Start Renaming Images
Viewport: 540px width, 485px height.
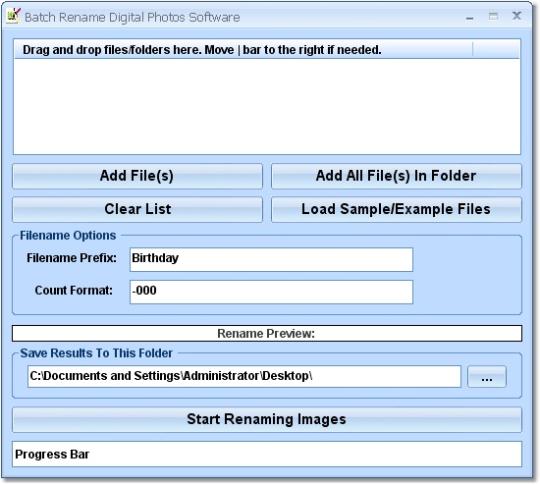click(x=267, y=420)
